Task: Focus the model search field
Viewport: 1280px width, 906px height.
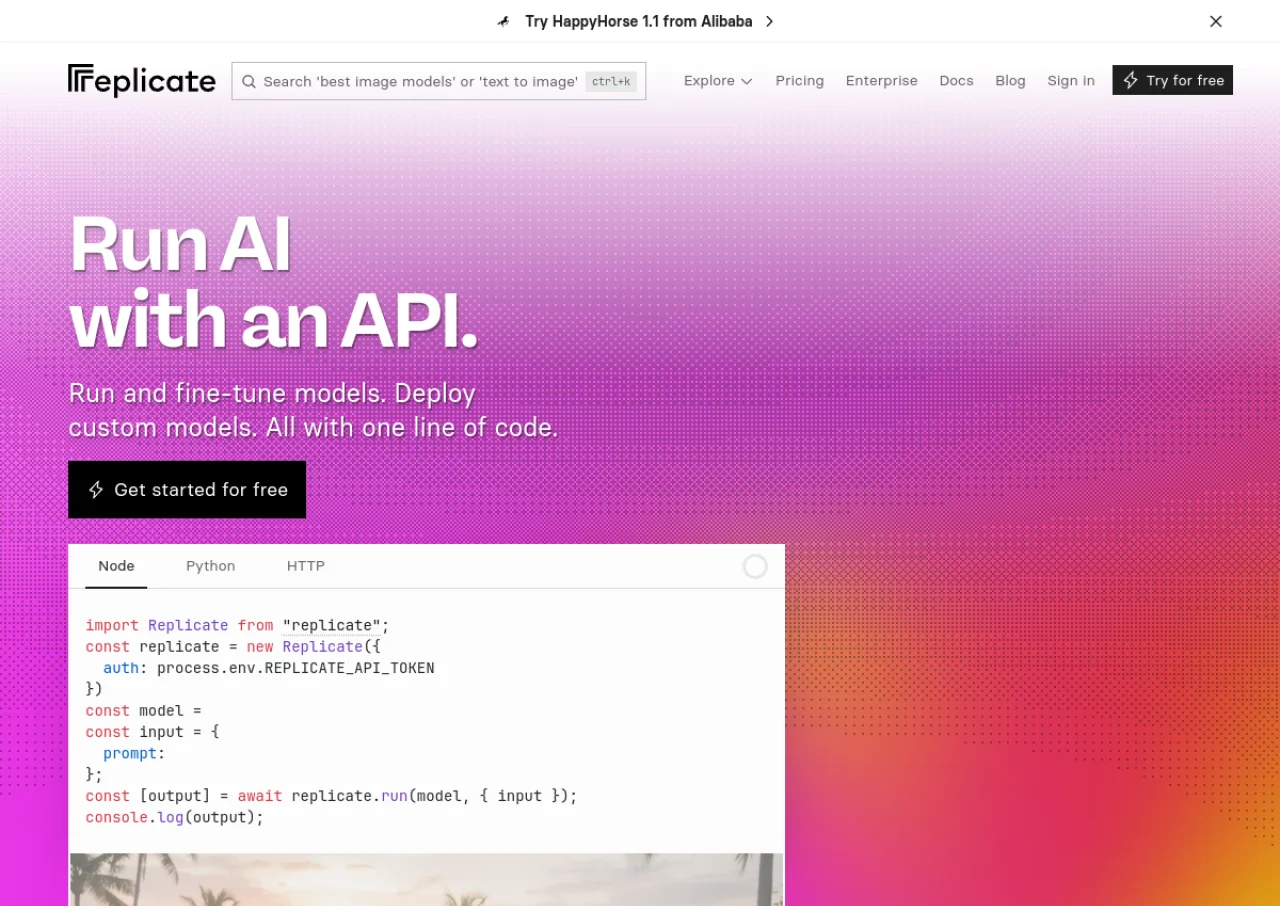Action: (438, 81)
